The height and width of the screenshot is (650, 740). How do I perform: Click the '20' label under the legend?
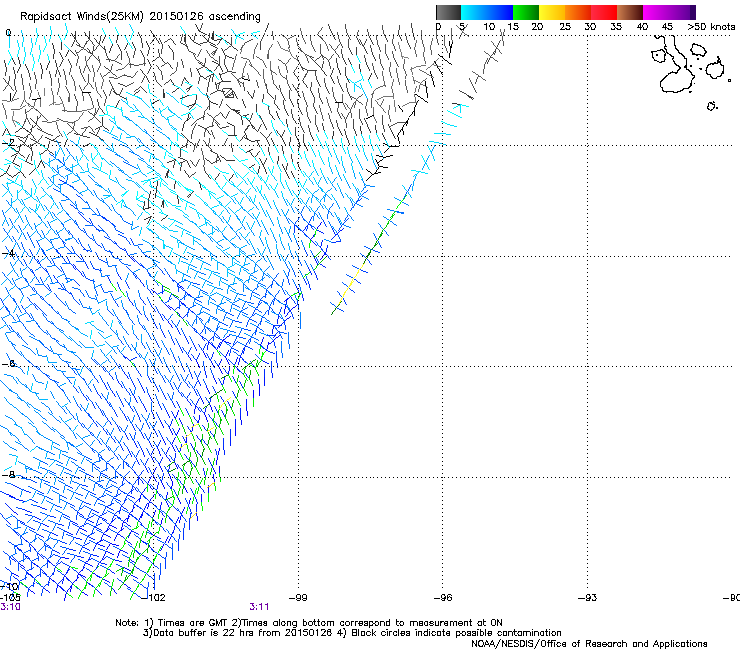click(537, 27)
